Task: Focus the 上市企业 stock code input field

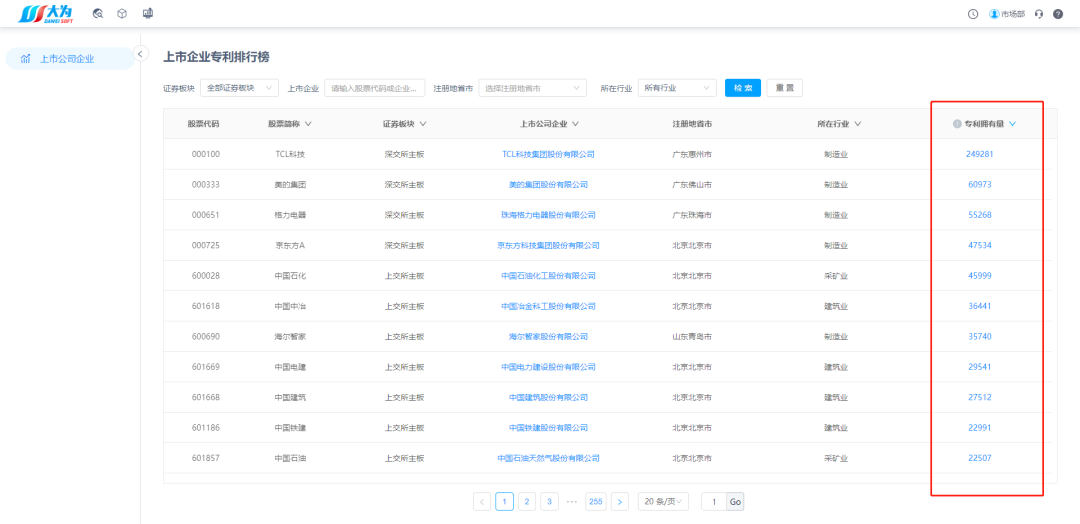Action: tap(375, 88)
